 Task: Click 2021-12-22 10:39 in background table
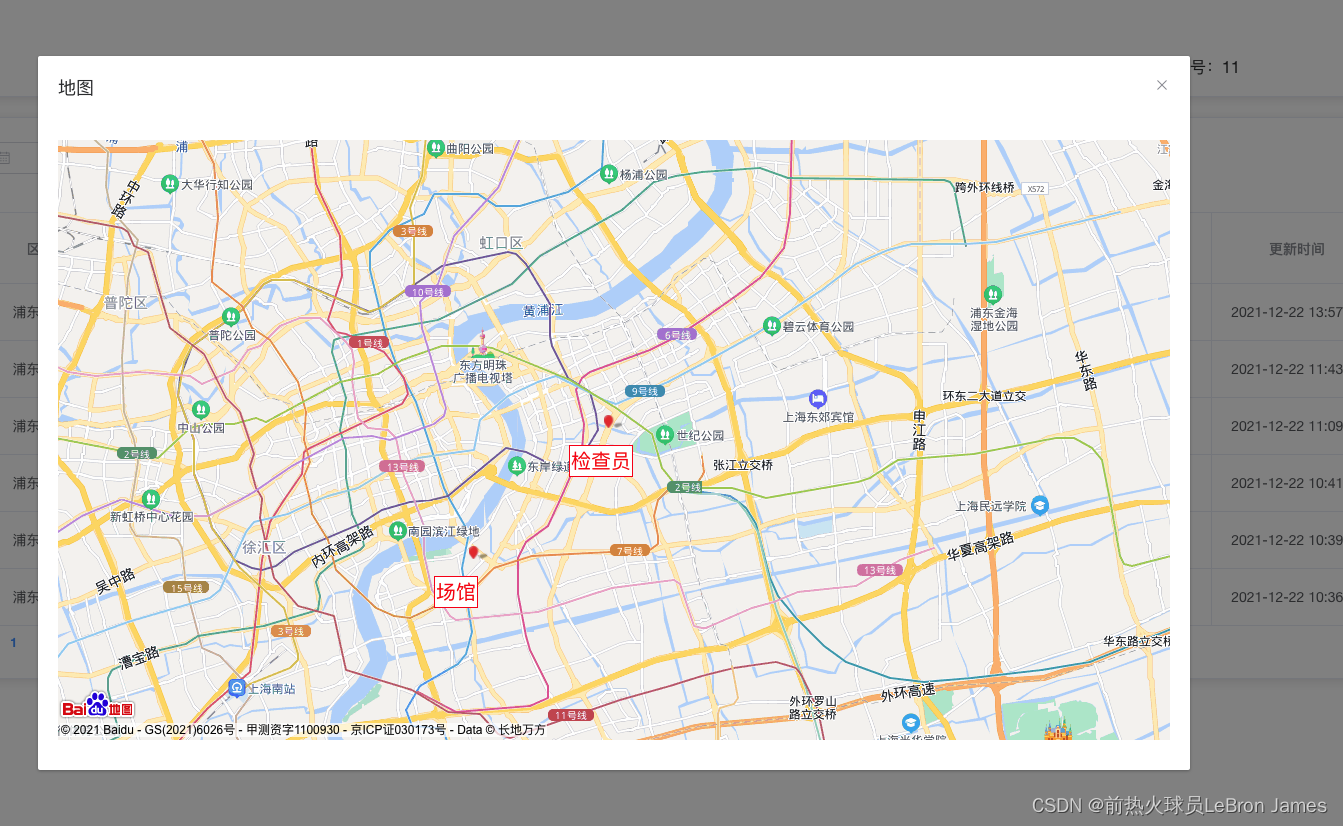pos(1286,540)
